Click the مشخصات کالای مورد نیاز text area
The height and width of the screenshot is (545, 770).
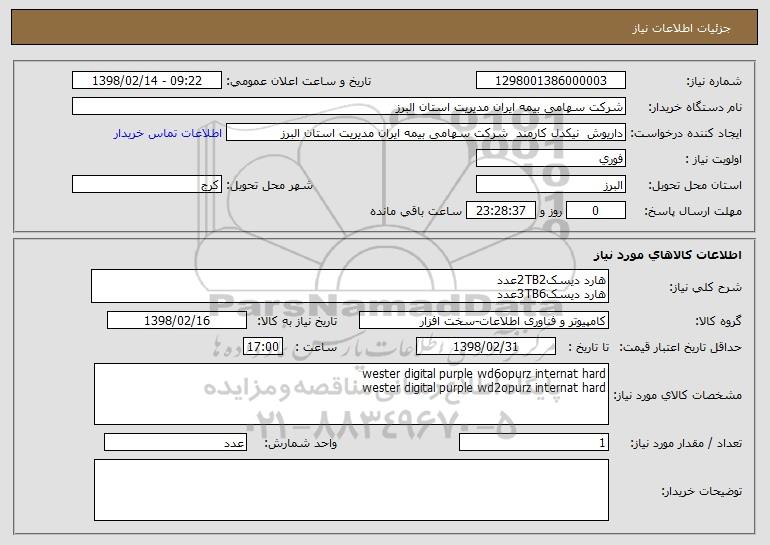point(351,394)
